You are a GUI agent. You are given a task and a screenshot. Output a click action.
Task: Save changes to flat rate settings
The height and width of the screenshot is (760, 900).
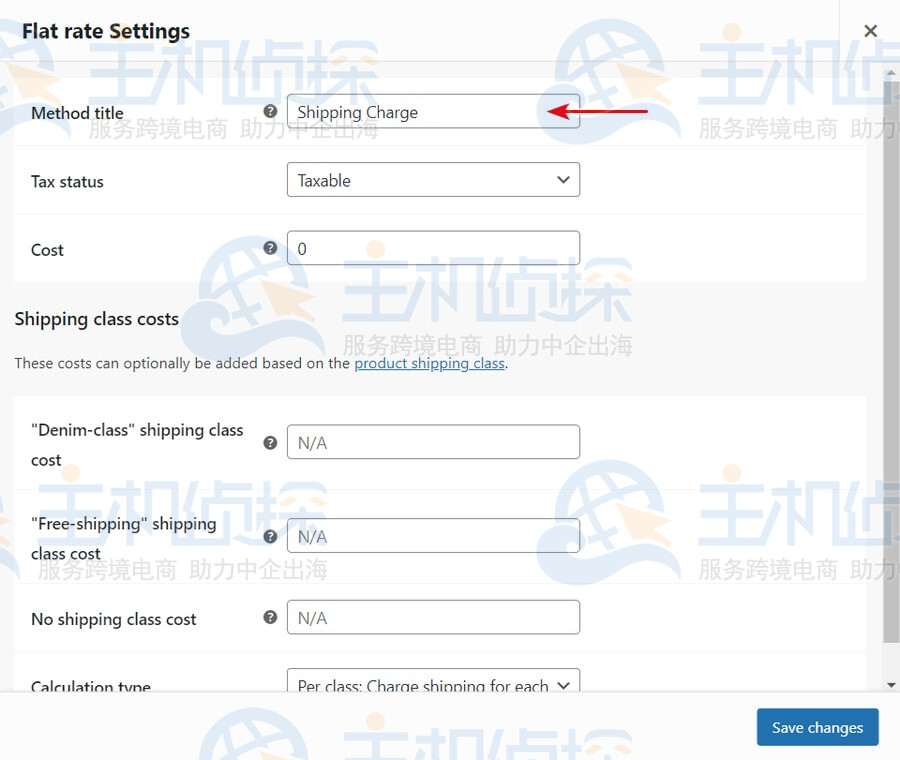click(817, 727)
